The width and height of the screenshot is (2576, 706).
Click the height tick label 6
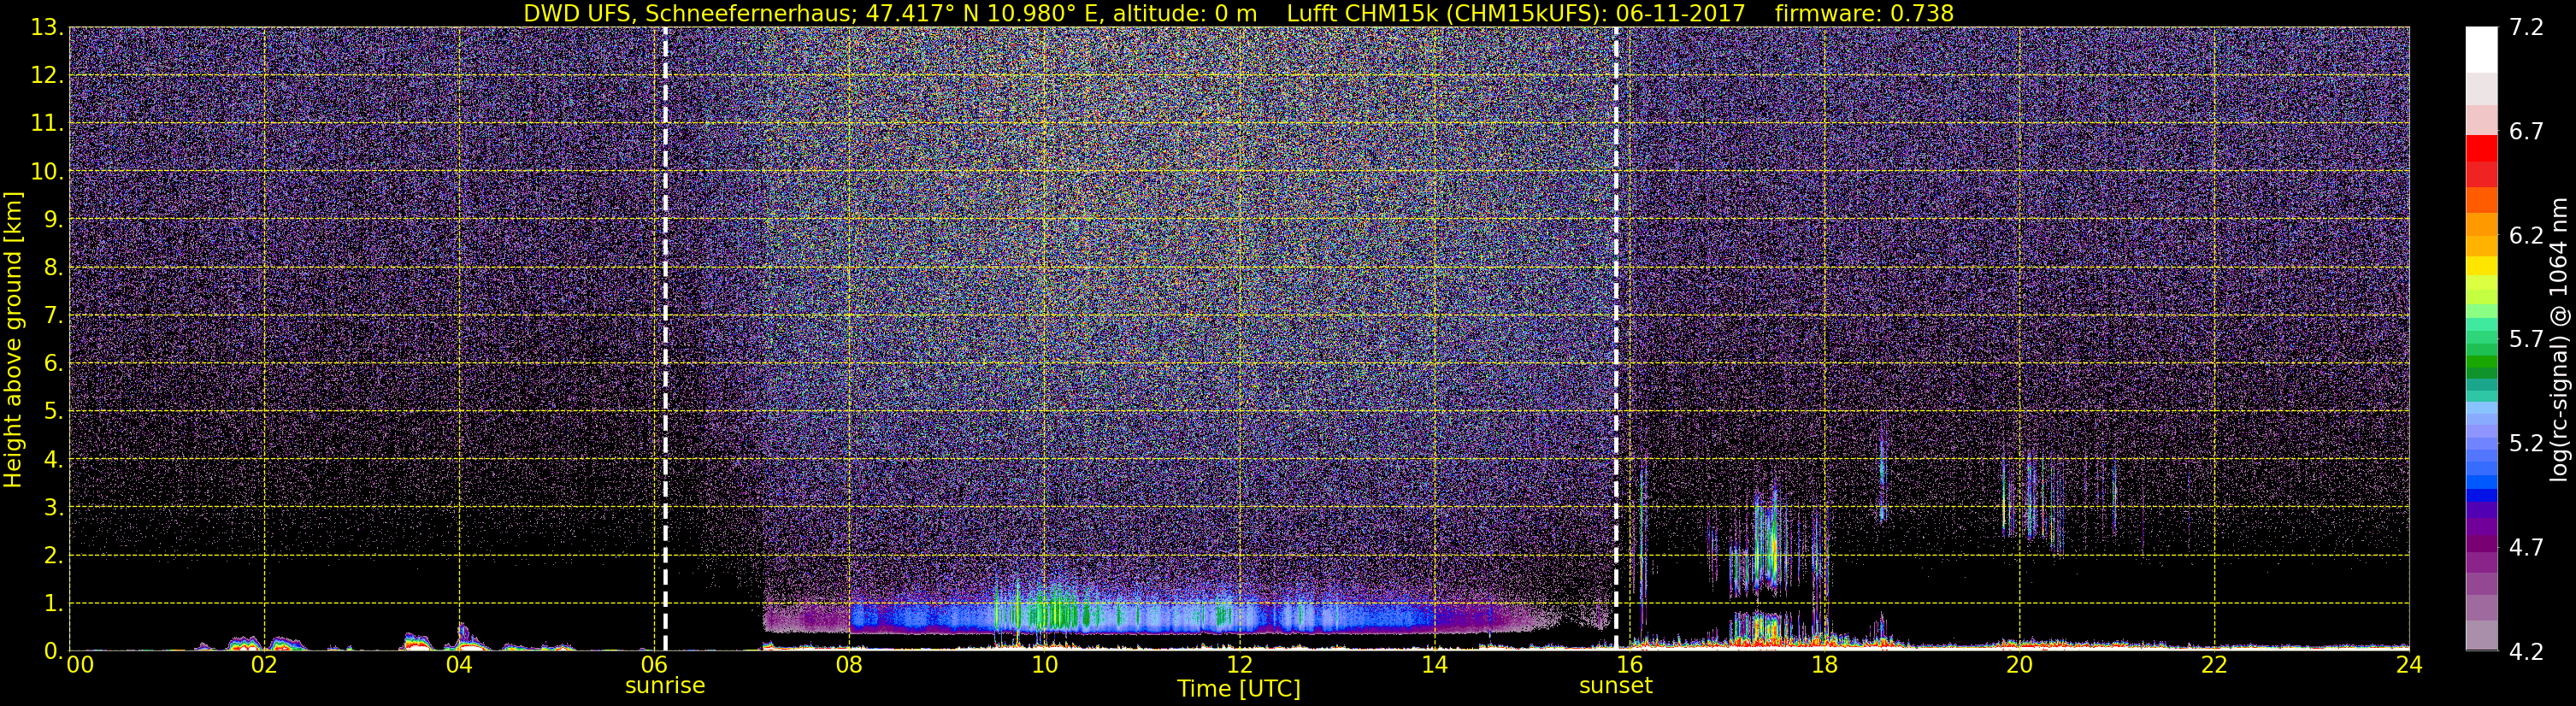[52, 364]
